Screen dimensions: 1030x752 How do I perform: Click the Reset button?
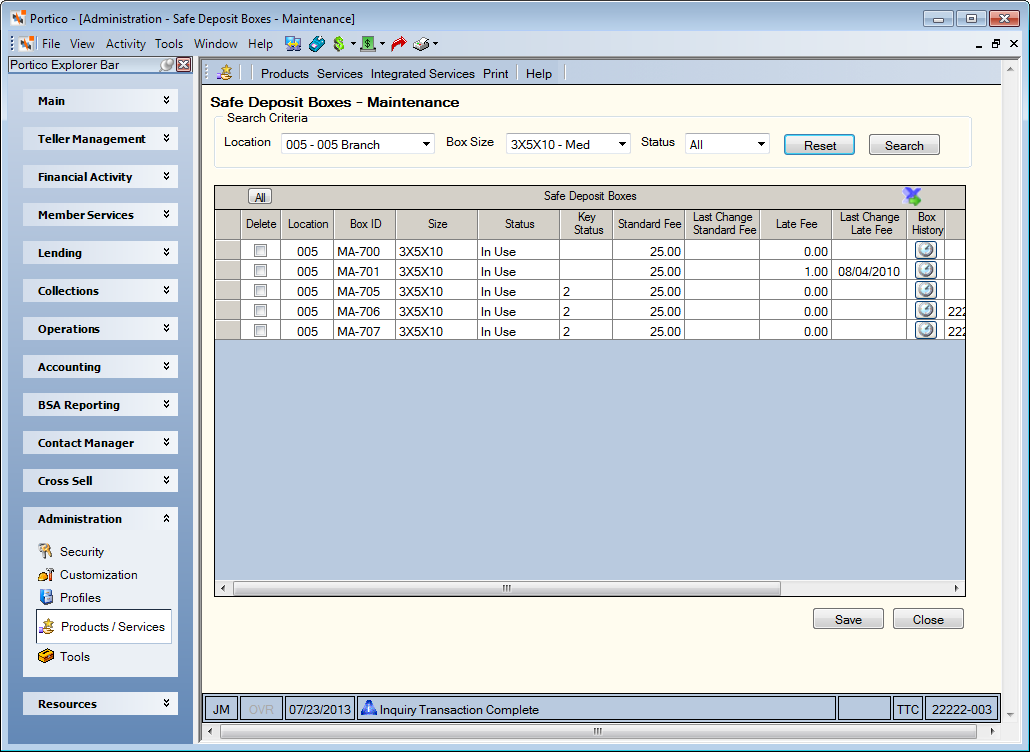[x=819, y=145]
